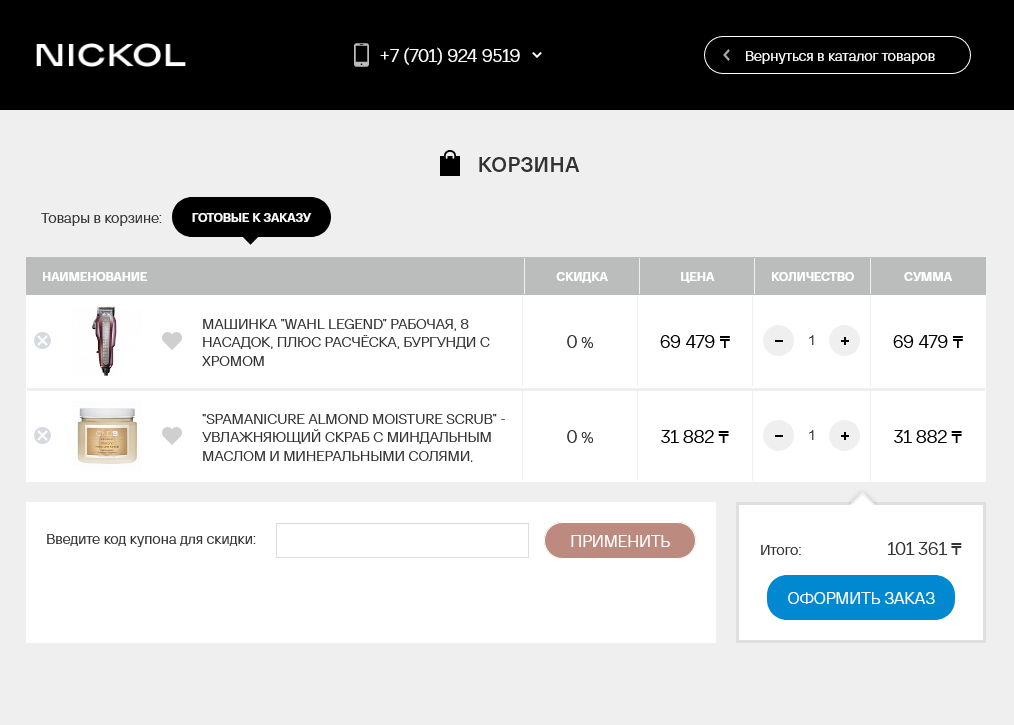Click the Итого label
Image resolution: width=1014 pixels, height=725 pixels.
781,550
